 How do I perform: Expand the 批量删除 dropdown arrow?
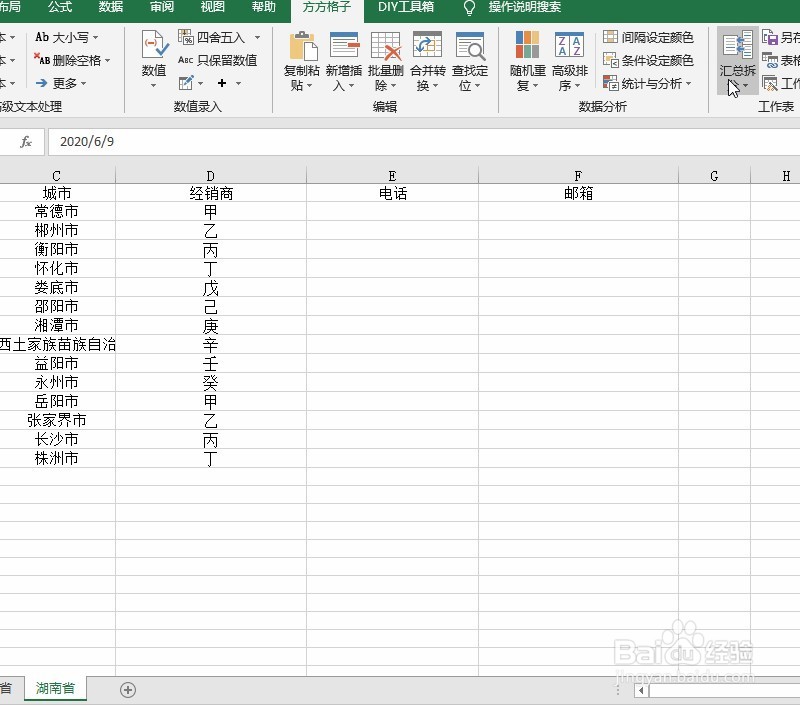393,86
